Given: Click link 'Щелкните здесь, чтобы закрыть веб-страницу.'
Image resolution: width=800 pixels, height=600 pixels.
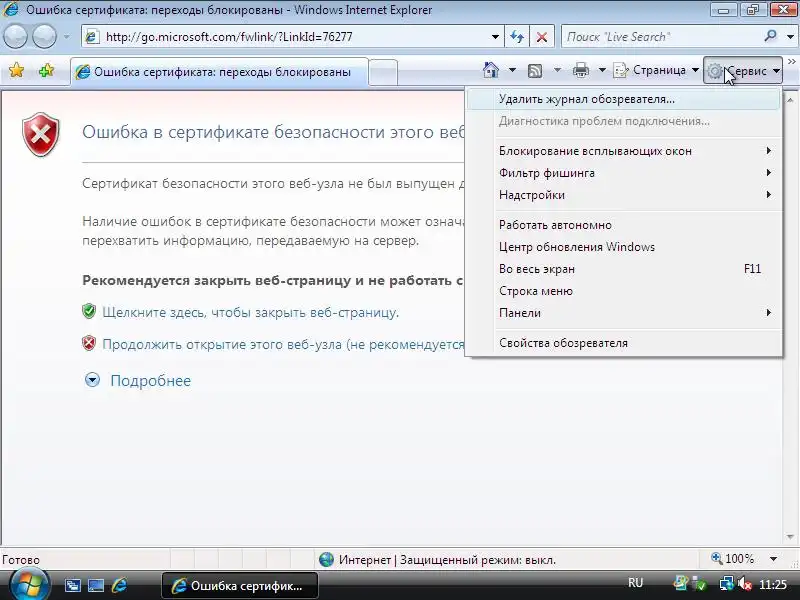Looking at the screenshot, I should tap(251, 312).
